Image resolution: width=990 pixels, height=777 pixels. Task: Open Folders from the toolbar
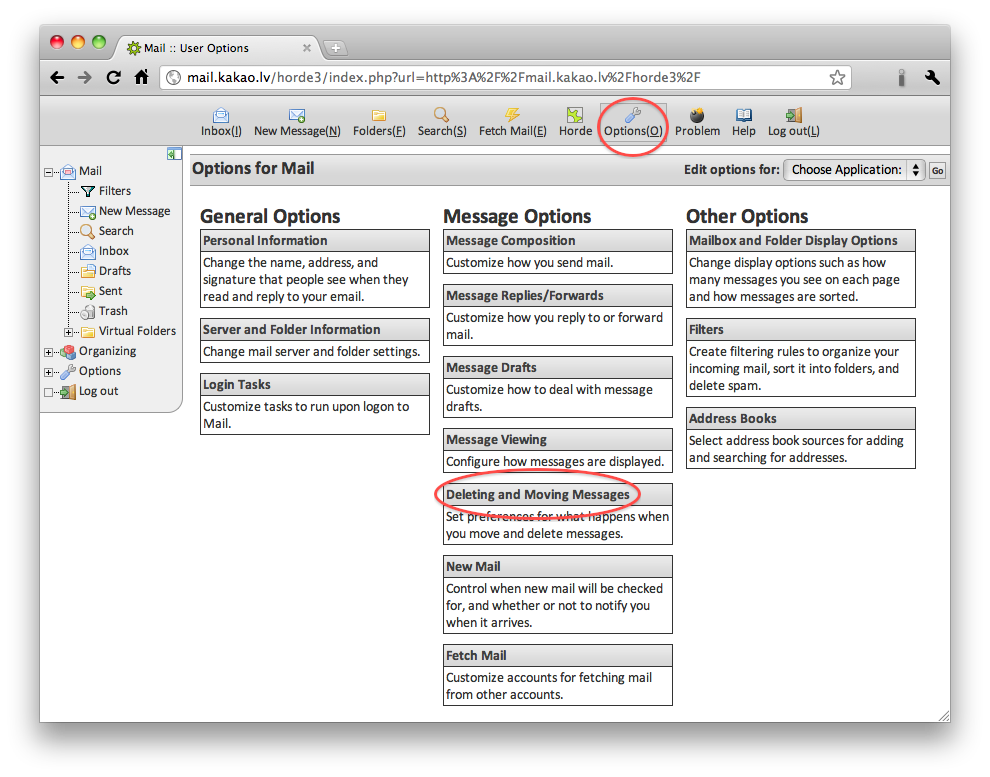[x=379, y=116]
